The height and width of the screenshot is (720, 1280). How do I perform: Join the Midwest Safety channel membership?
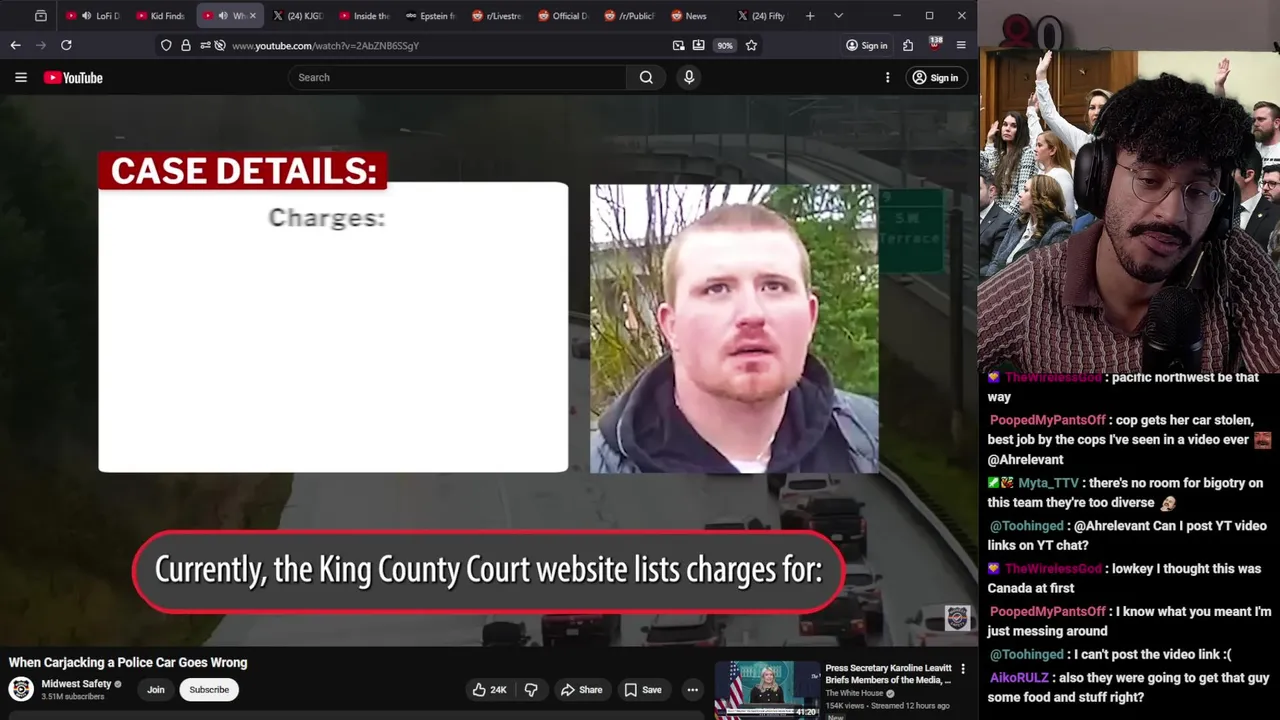(x=156, y=689)
